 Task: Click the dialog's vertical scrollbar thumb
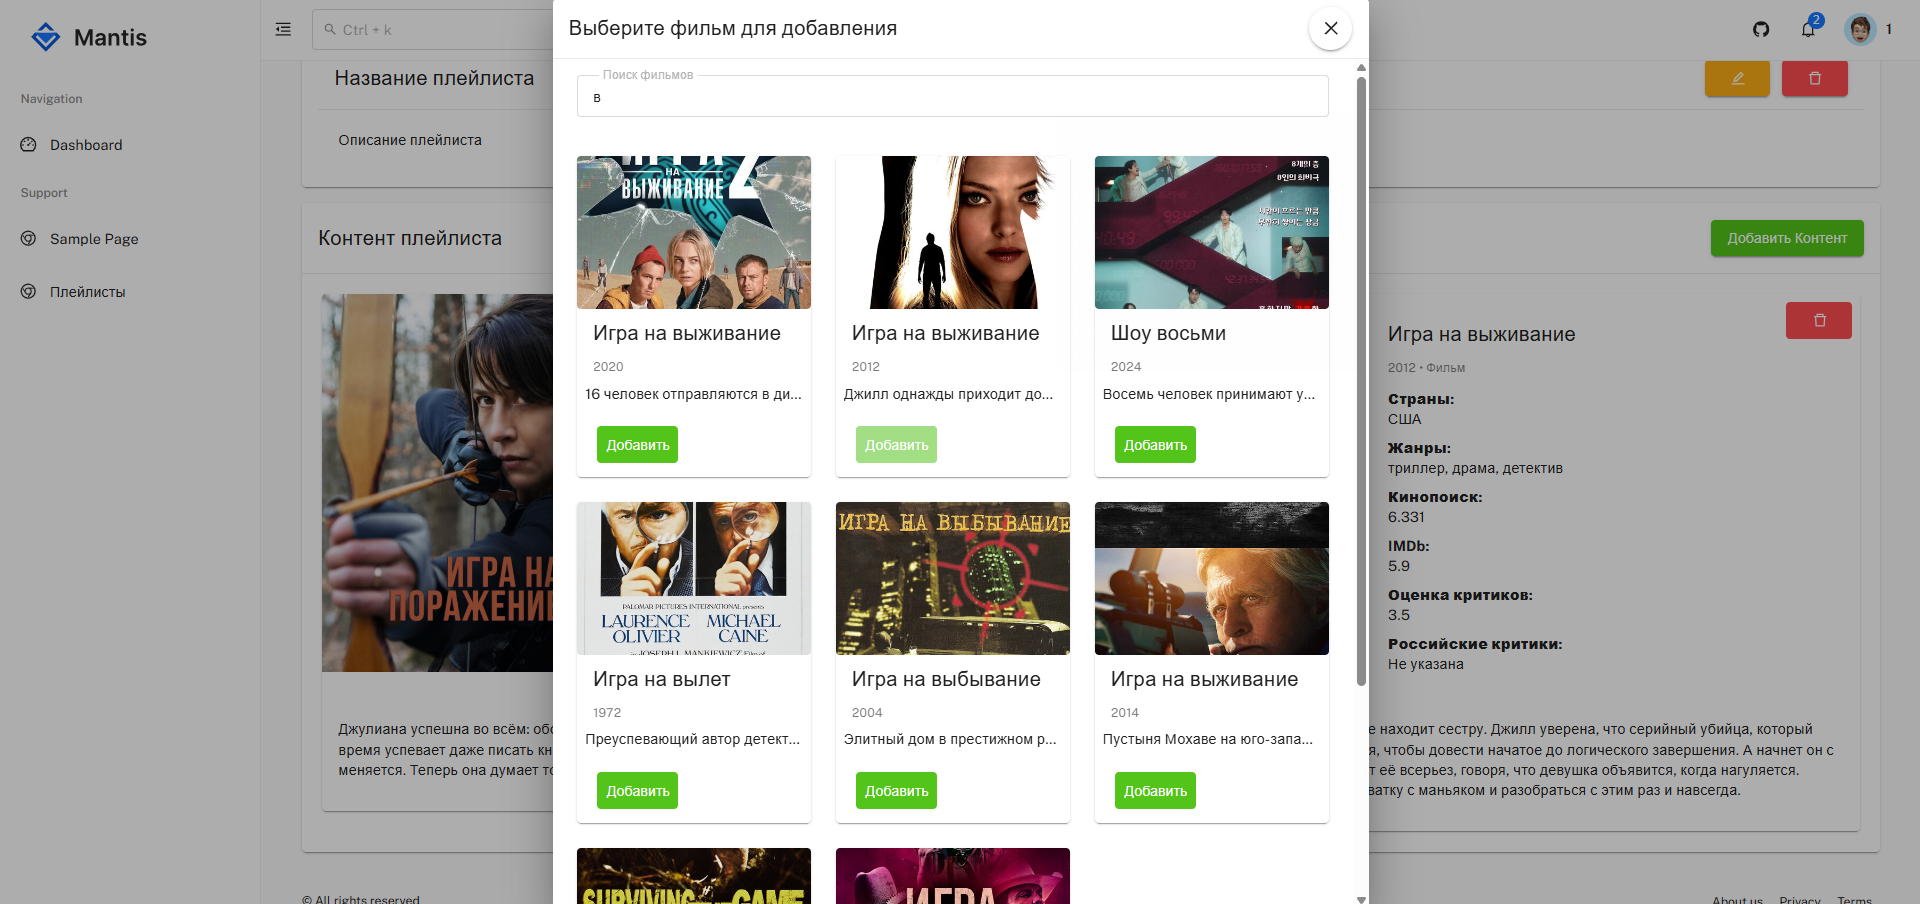pyautogui.click(x=1361, y=380)
